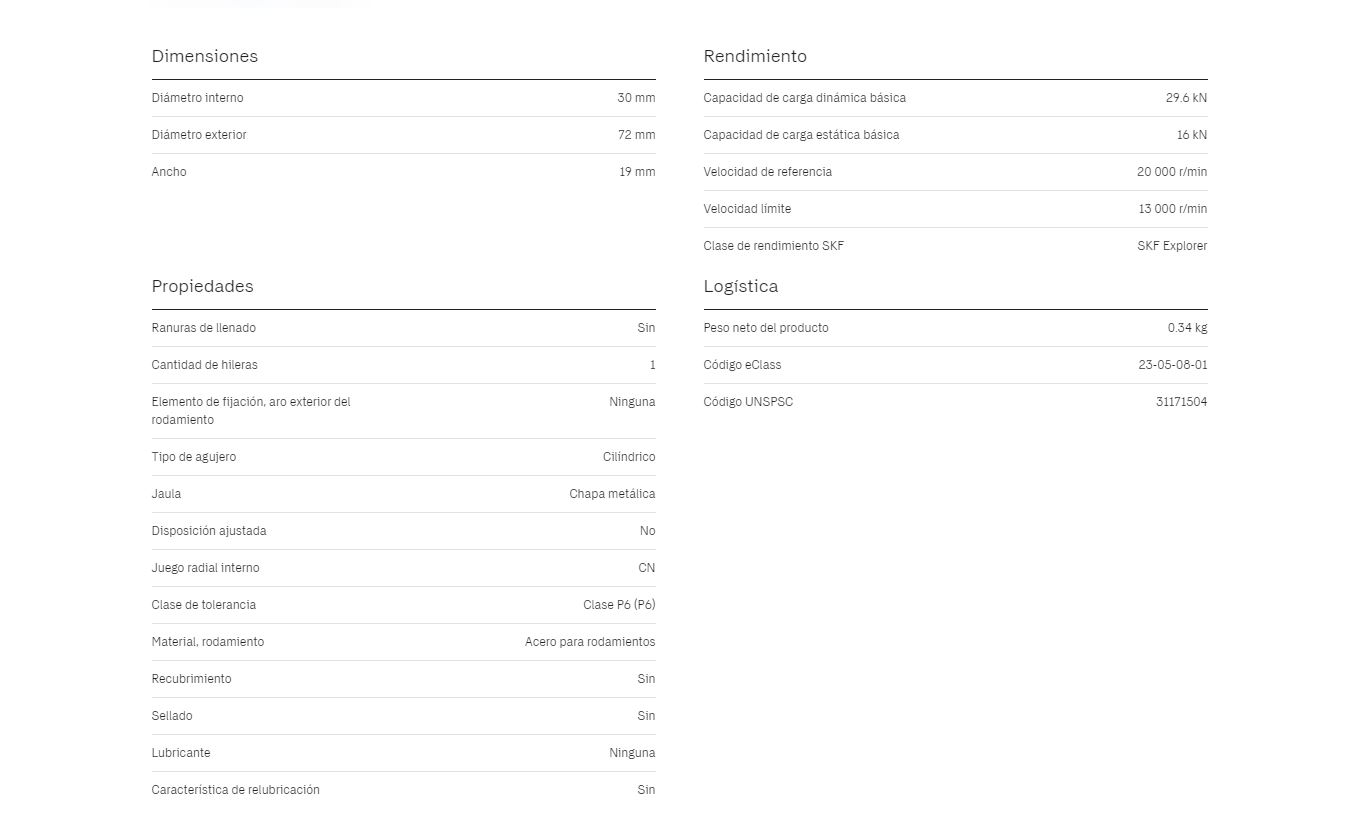Click the Peso neto del producto label
1352x828 pixels.
[x=765, y=328]
